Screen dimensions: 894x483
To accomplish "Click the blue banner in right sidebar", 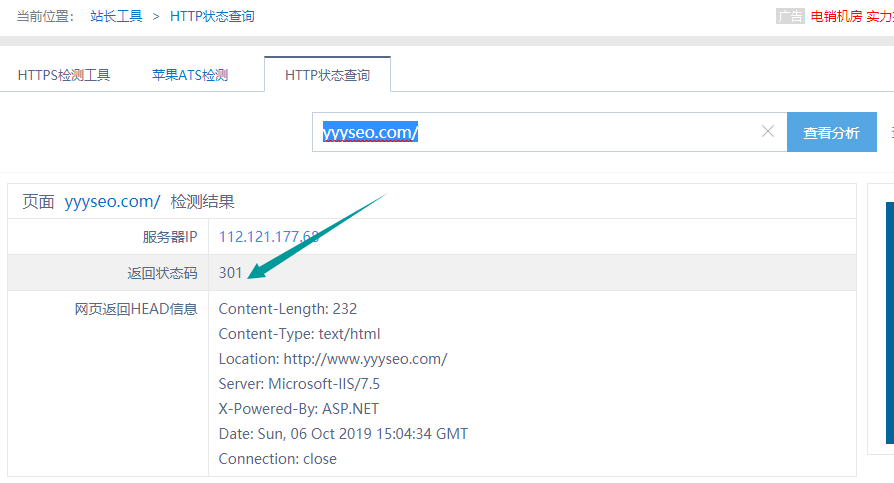I will coord(888,320).
